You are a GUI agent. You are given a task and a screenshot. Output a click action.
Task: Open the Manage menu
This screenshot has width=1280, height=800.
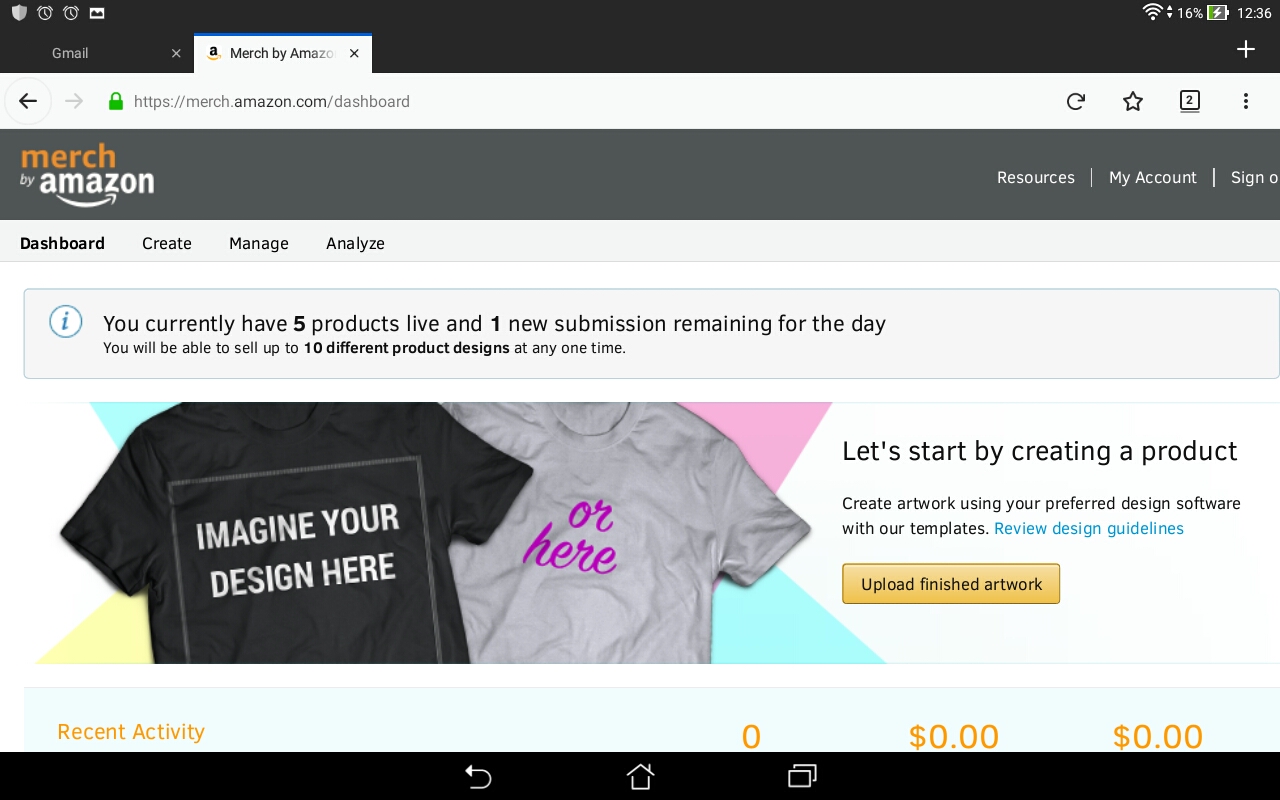point(259,243)
